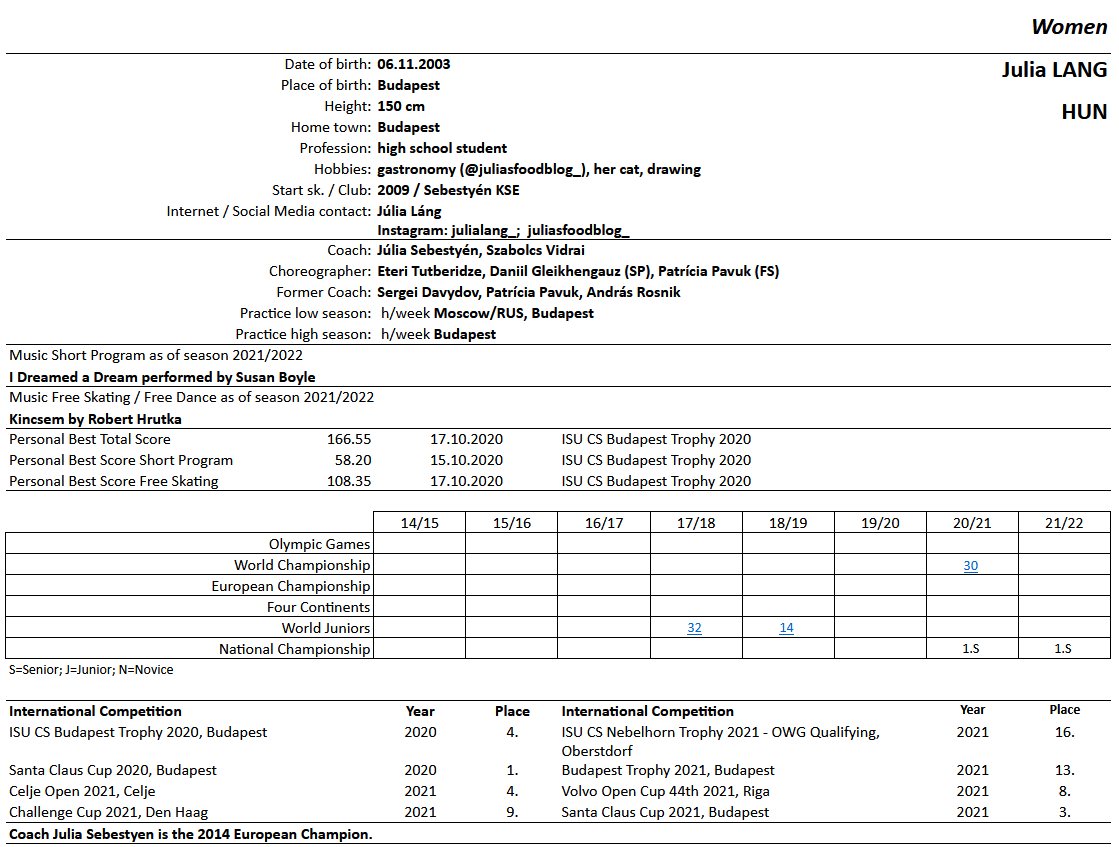
Task: Click the date '15.10.2020'
Action: [466, 460]
